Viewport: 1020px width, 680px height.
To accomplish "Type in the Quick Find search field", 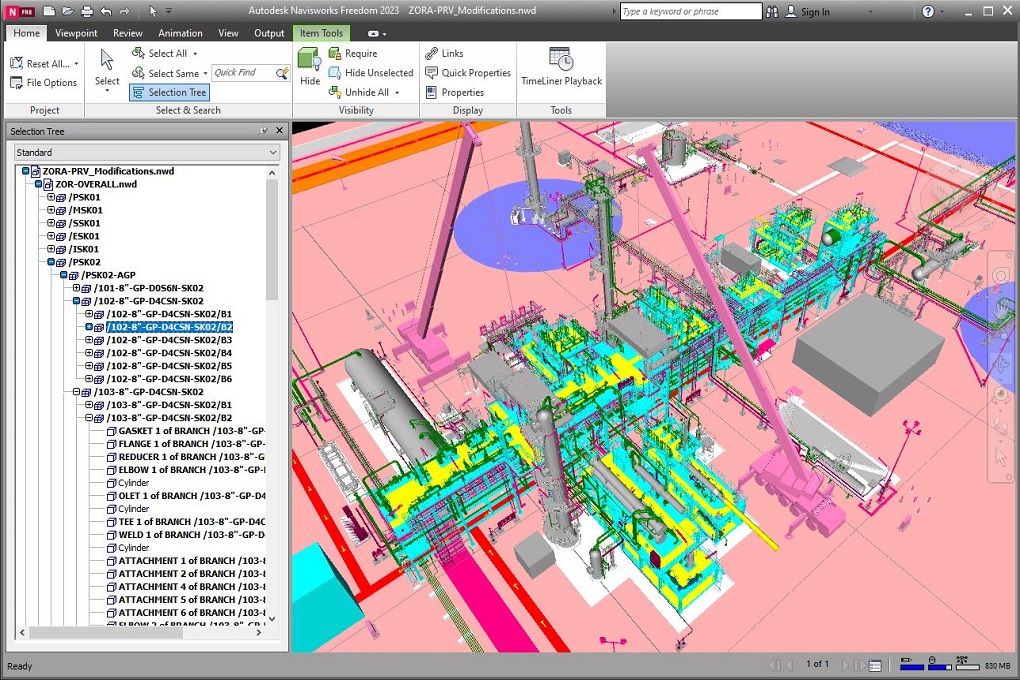I will [245, 72].
